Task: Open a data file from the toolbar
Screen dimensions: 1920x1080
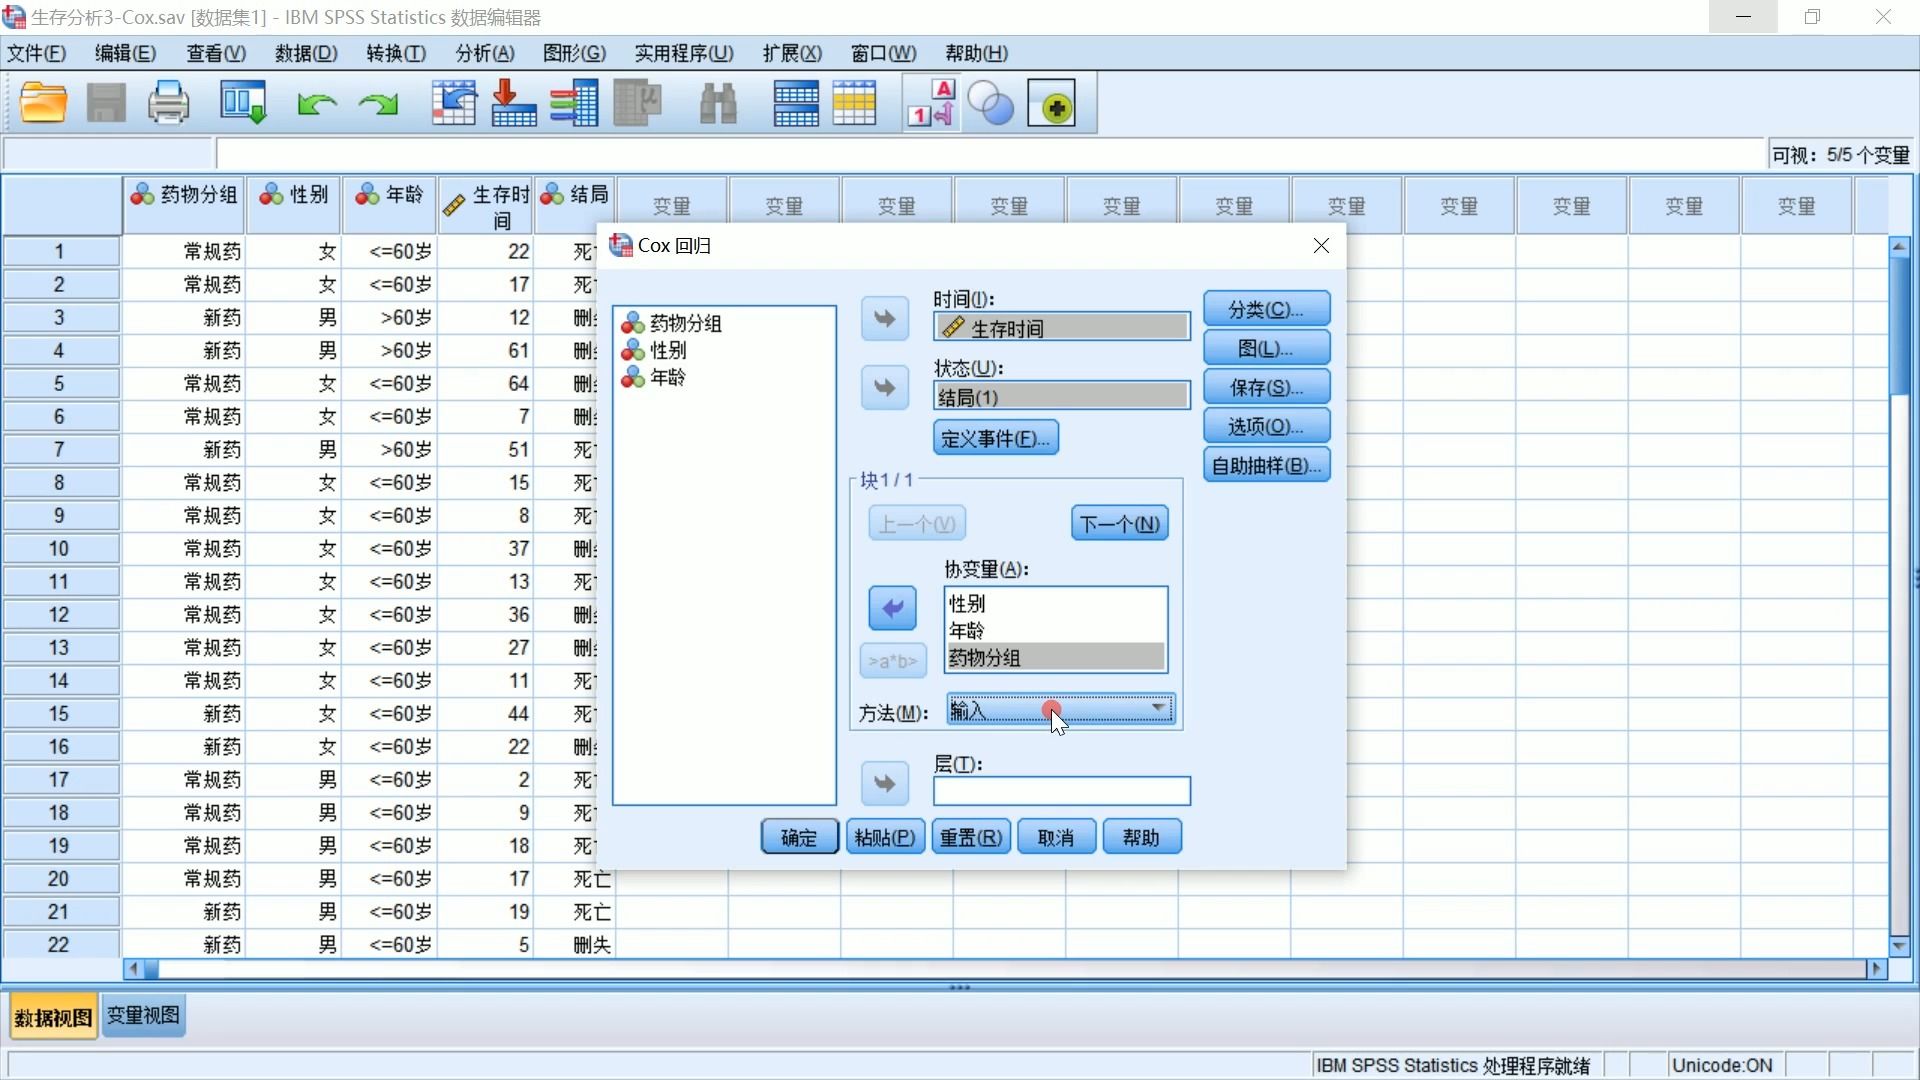Action: coord(43,102)
